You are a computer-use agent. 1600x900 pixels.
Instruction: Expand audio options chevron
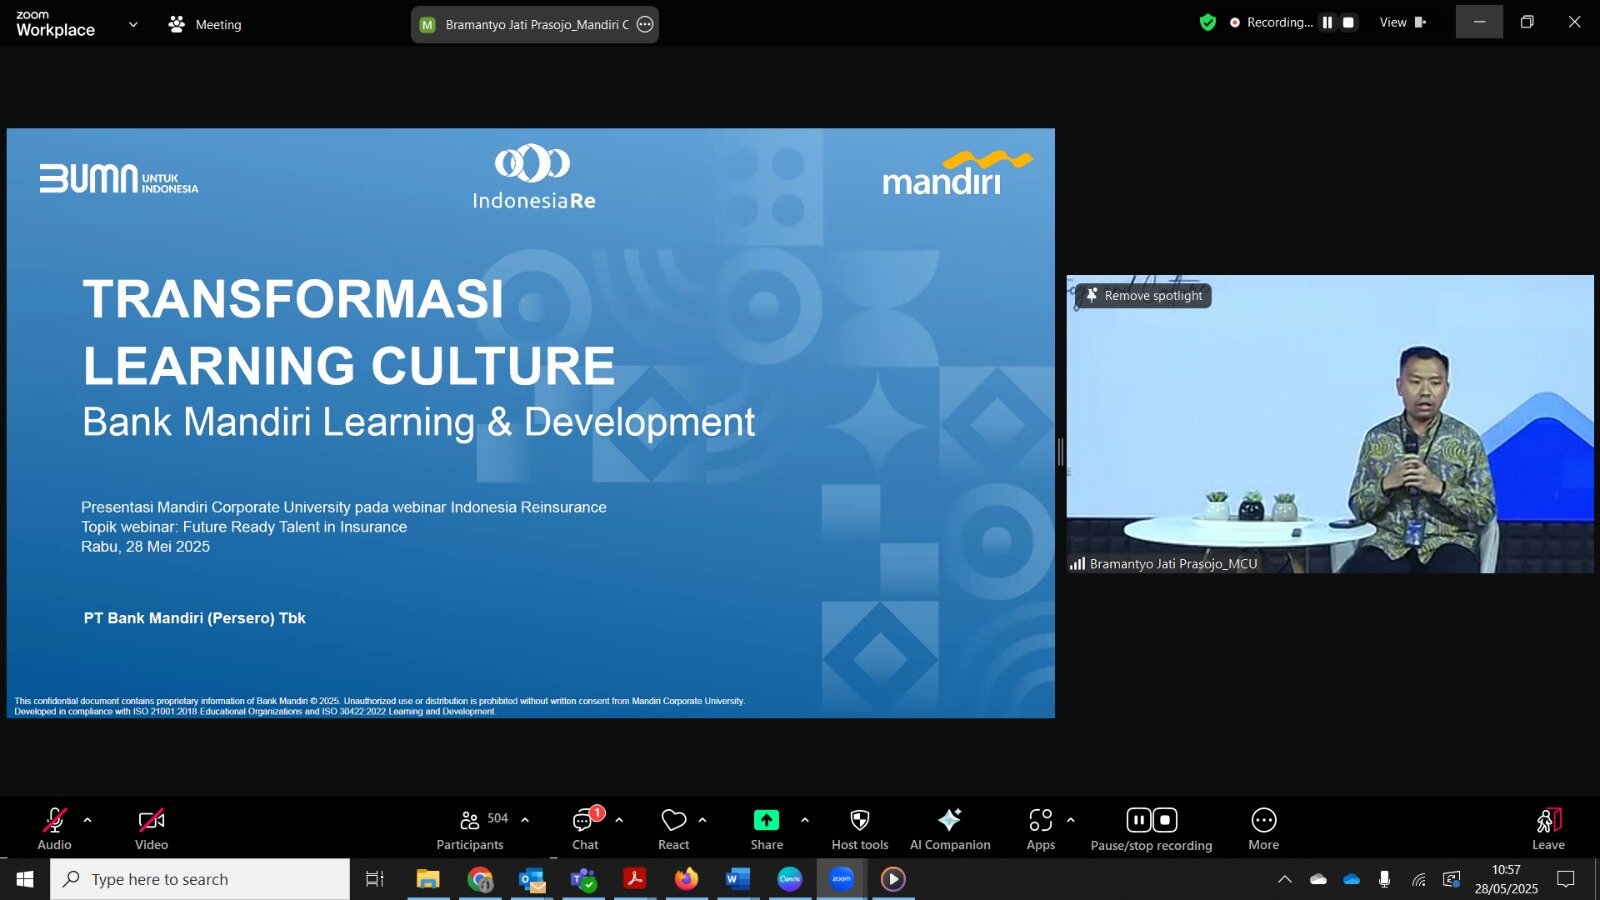click(x=88, y=820)
